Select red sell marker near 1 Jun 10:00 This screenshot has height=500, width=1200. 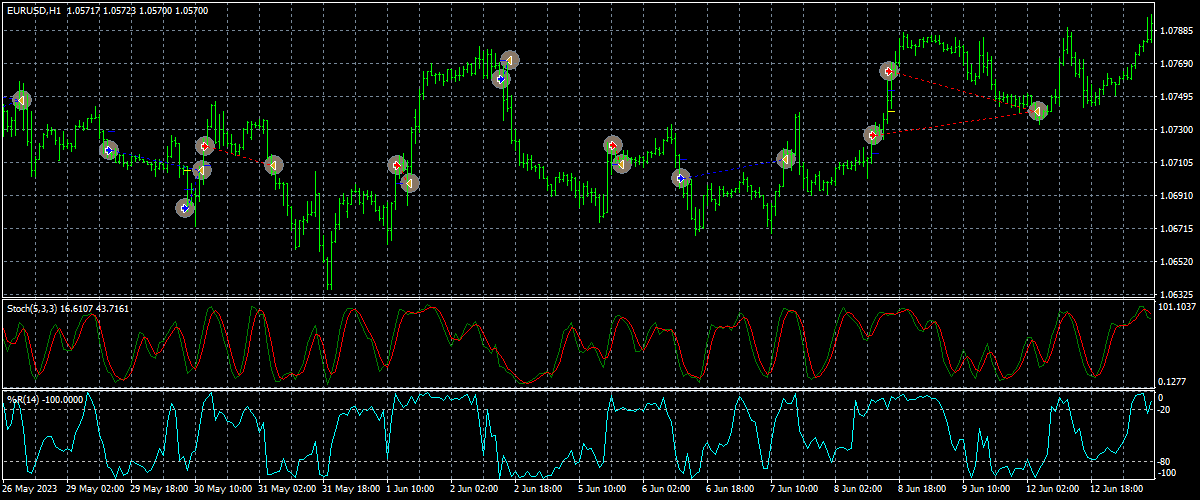pyautogui.click(x=398, y=165)
